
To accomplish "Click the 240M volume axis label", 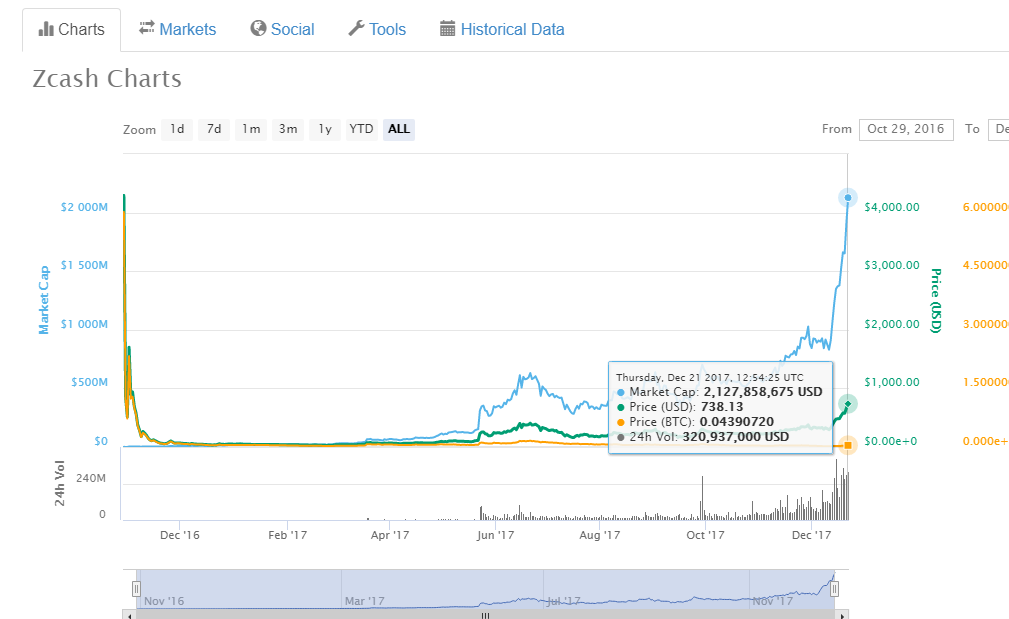I will click(x=91, y=478).
